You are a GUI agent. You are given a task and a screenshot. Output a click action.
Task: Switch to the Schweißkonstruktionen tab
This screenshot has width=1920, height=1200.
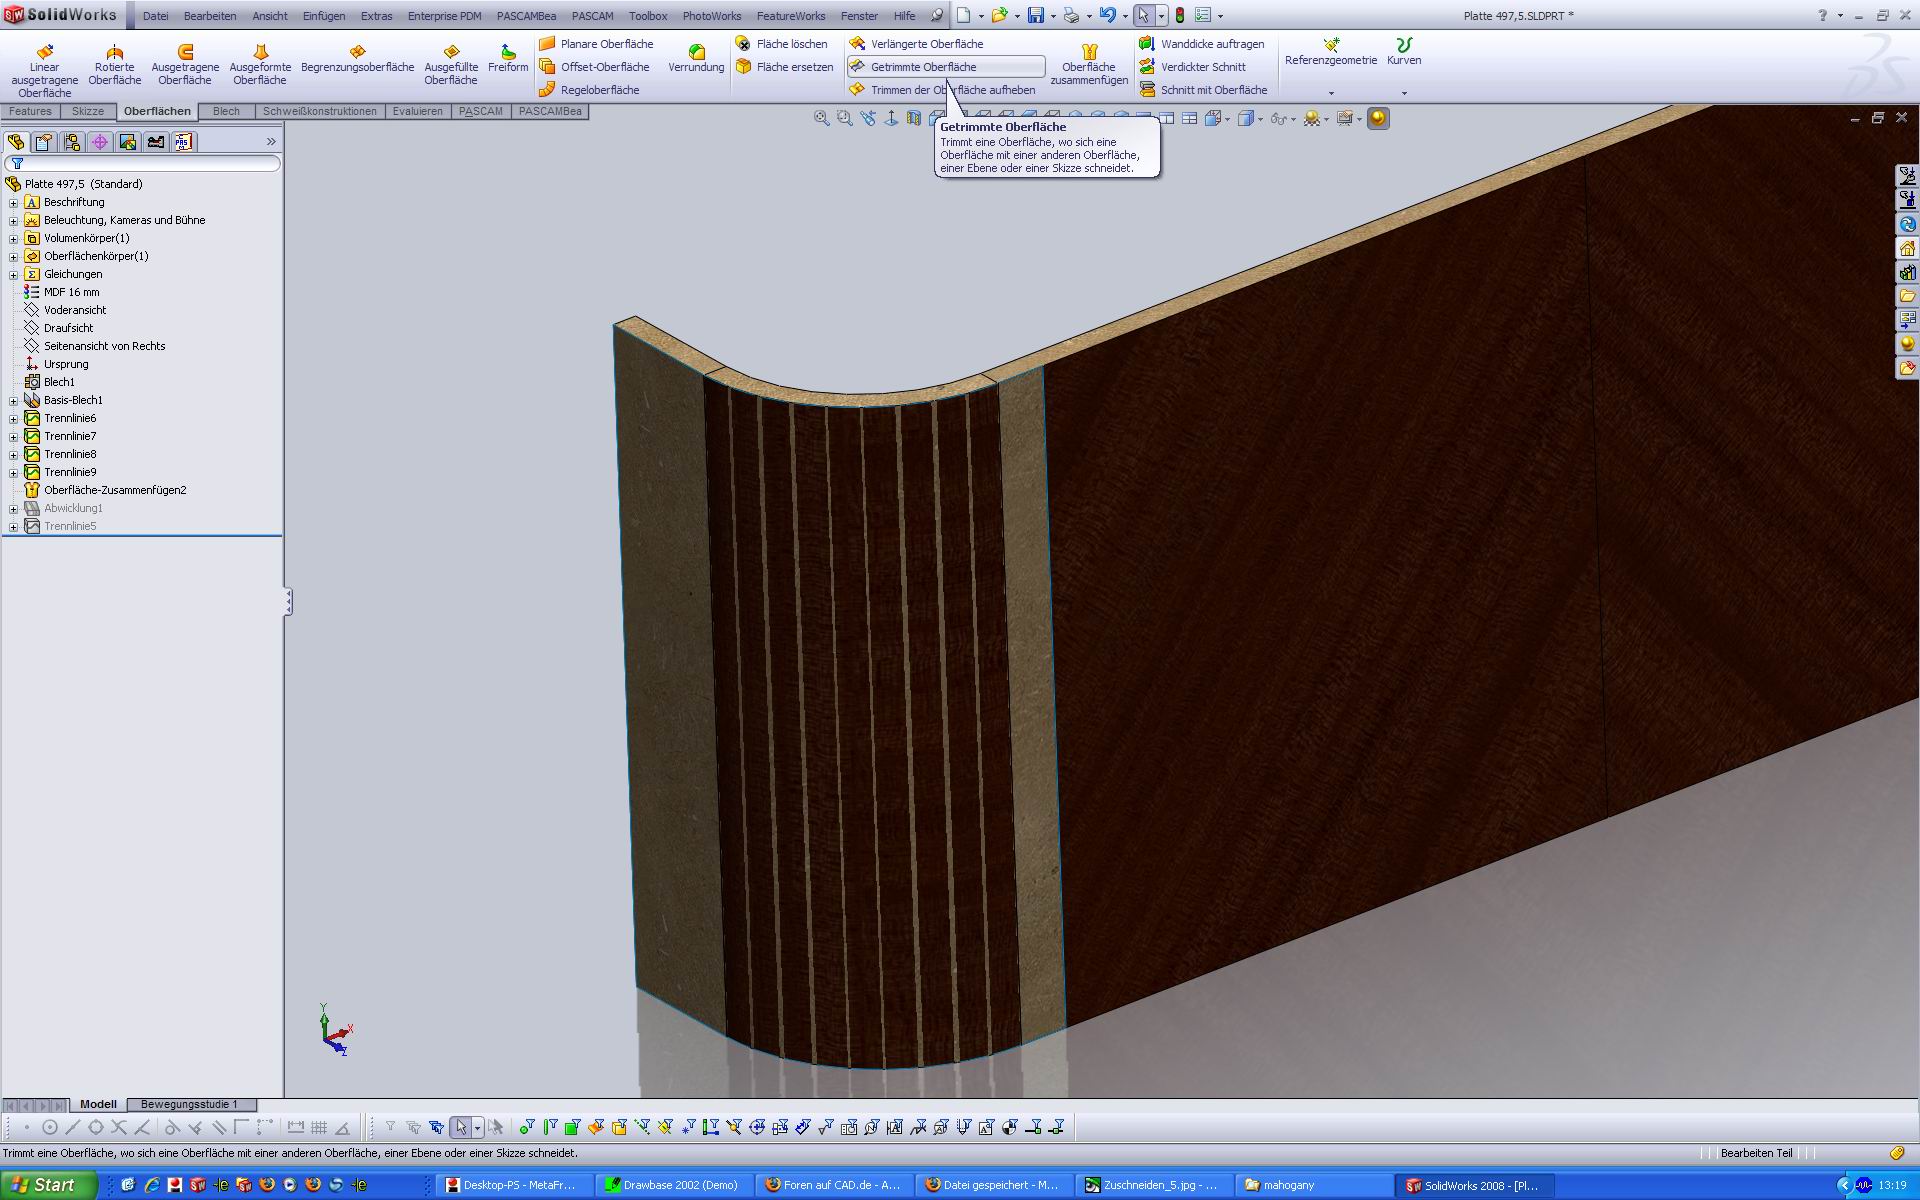click(x=320, y=111)
